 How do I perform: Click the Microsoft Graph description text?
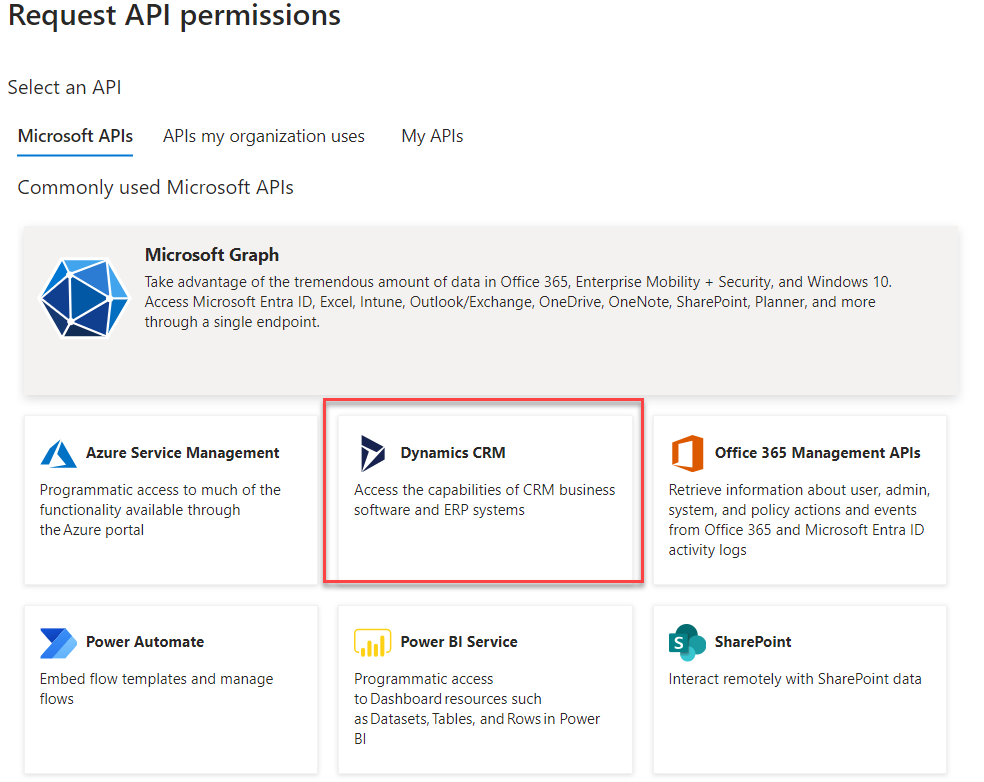click(x=518, y=302)
